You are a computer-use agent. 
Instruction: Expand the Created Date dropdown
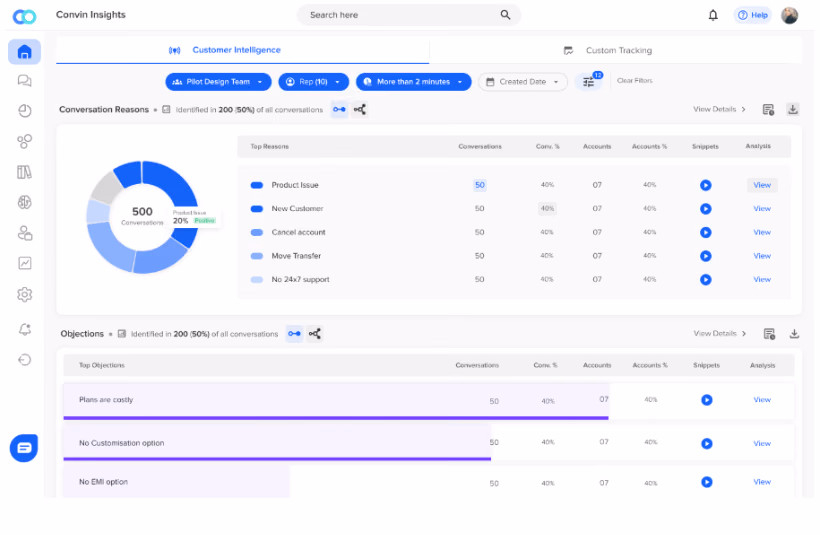click(x=522, y=82)
